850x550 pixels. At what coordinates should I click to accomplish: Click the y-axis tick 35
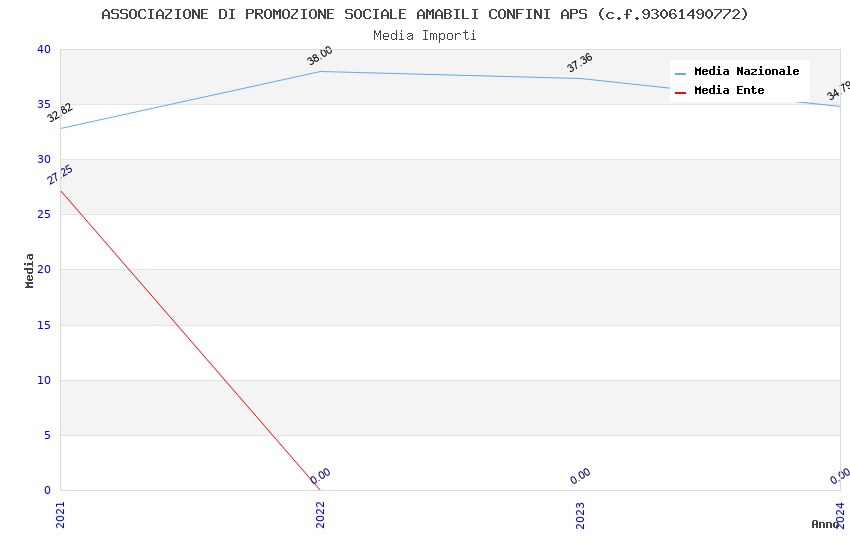pos(44,104)
